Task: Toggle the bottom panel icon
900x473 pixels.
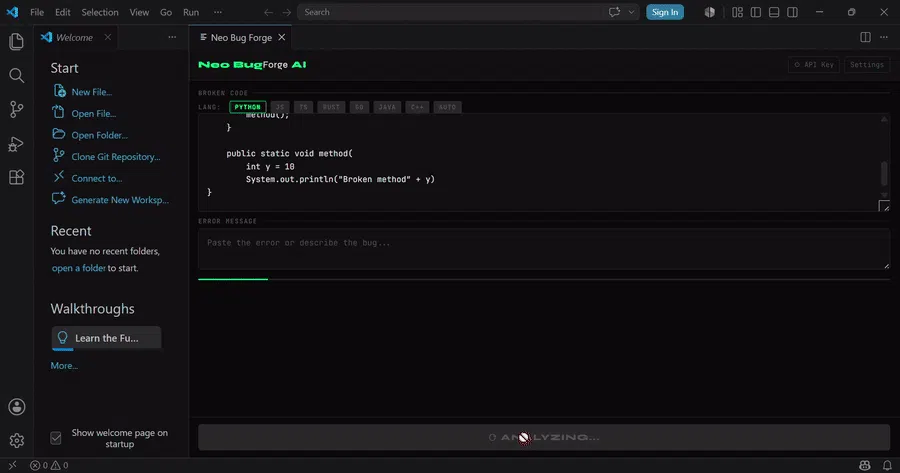Action: 774,12
